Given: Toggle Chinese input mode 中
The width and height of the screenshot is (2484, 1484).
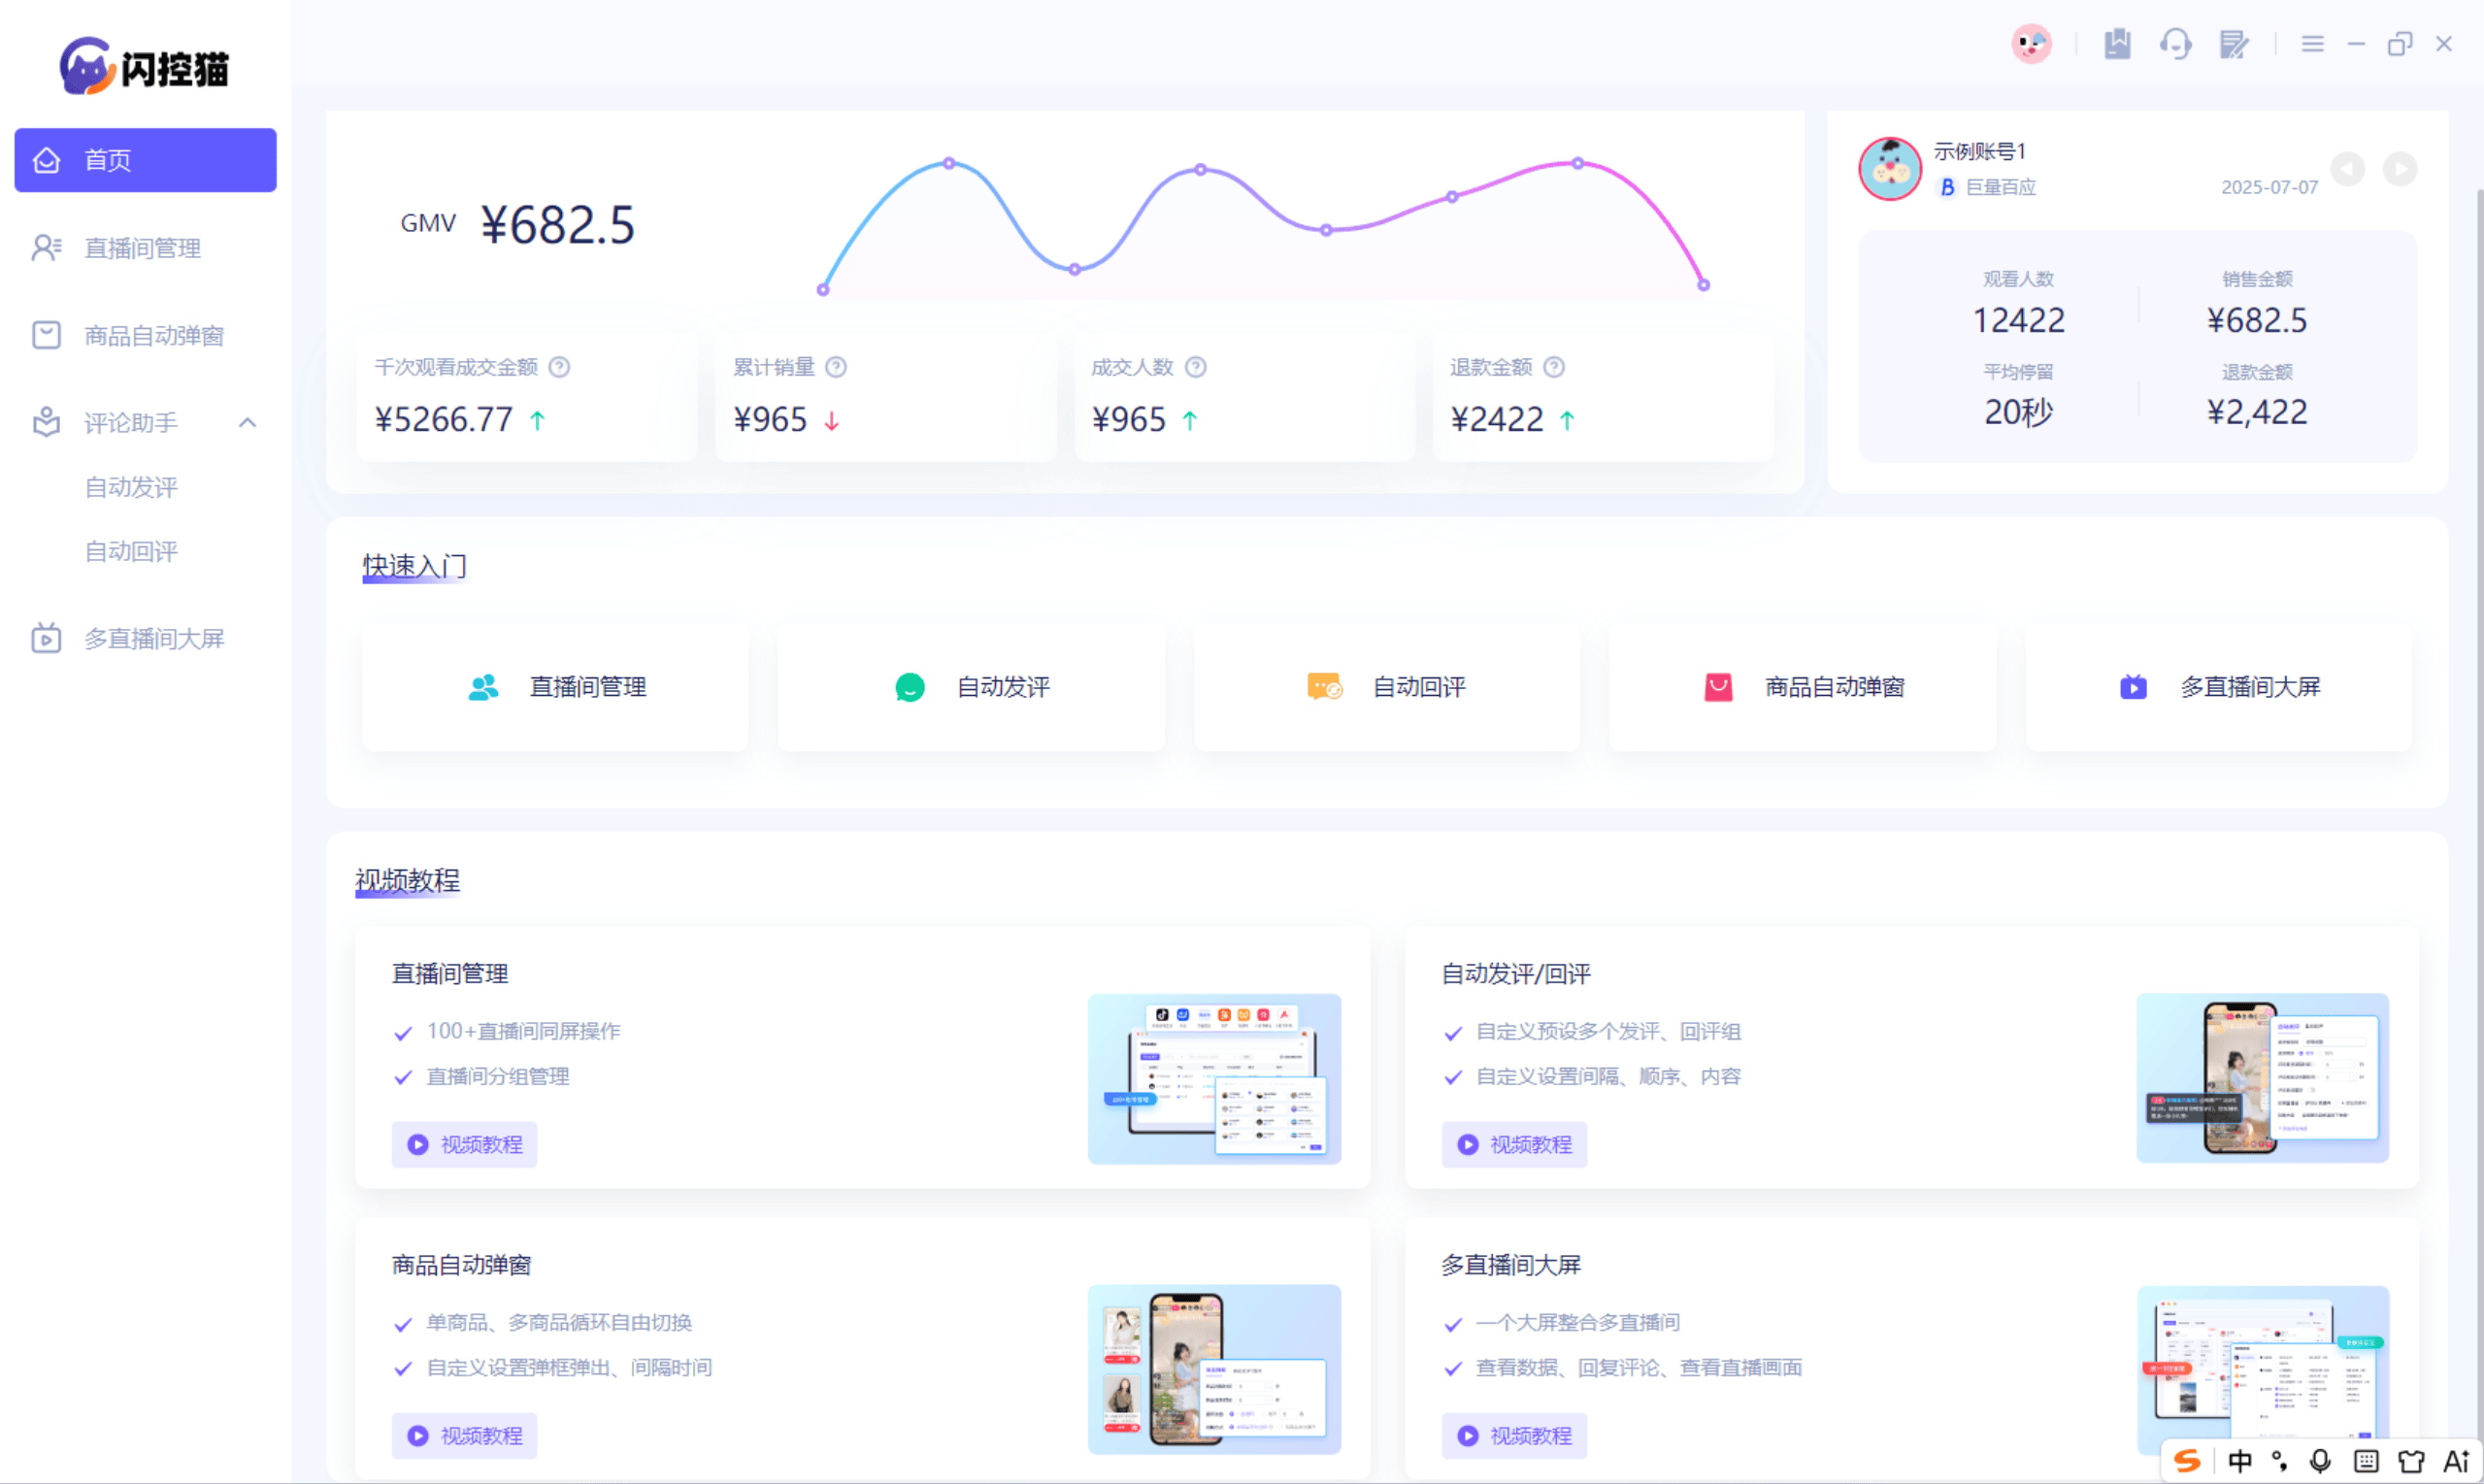Looking at the screenshot, I should coord(2239,1461).
